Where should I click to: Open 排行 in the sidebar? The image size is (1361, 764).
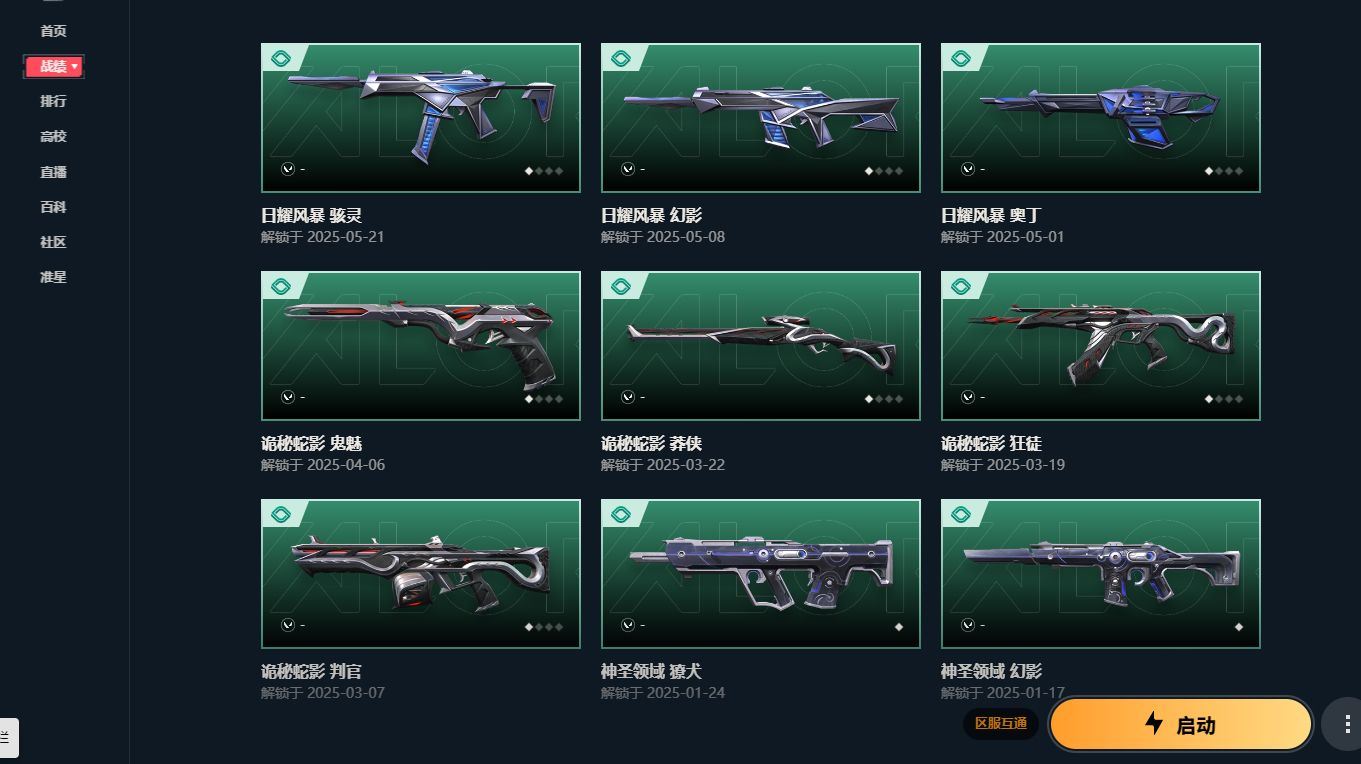(x=53, y=101)
